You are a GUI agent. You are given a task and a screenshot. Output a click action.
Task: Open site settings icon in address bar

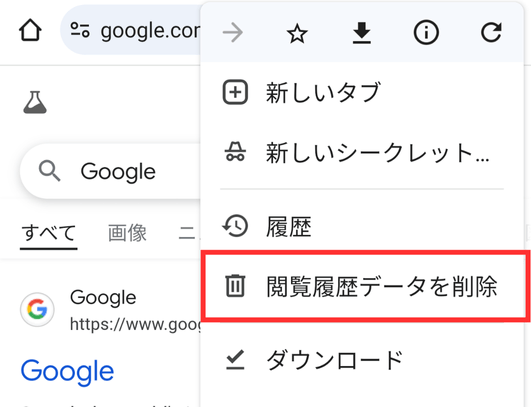pyautogui.click(x=80, y=30)
